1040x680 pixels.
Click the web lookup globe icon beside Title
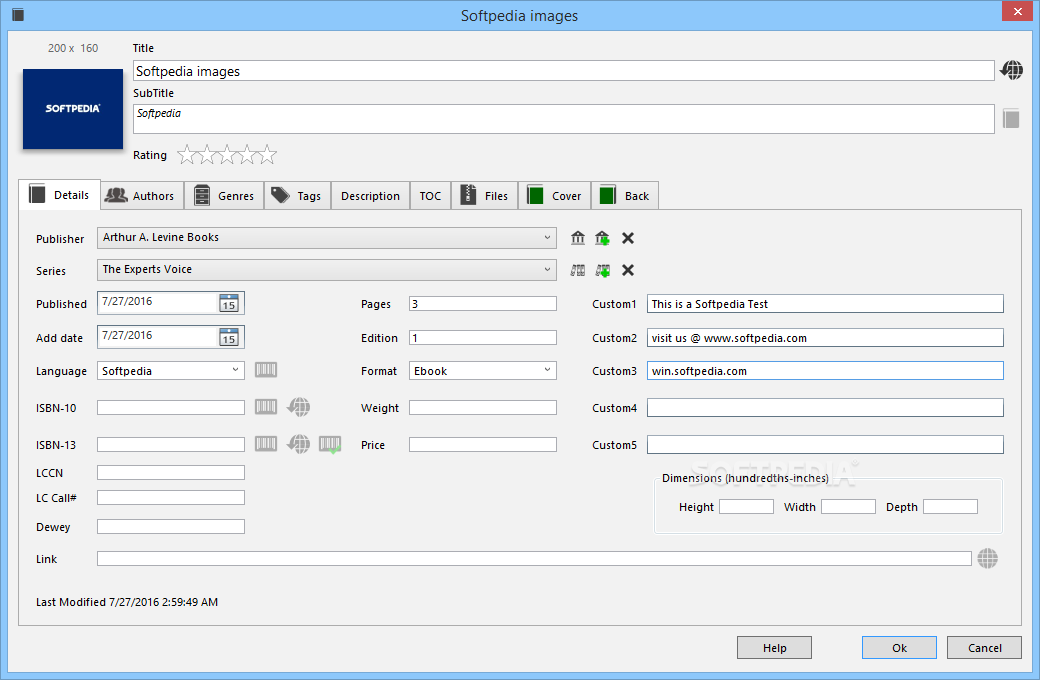point(1011,70)
